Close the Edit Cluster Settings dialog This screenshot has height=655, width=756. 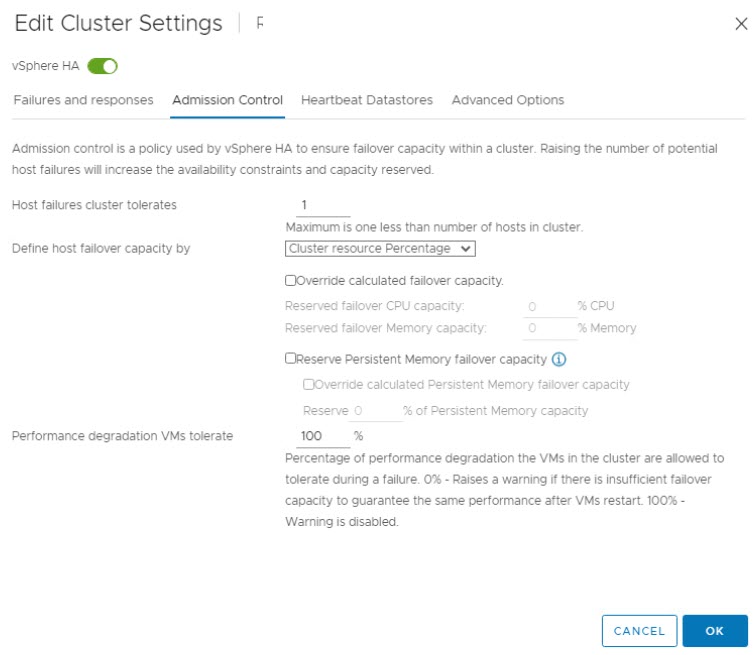[x=741, y=24]
